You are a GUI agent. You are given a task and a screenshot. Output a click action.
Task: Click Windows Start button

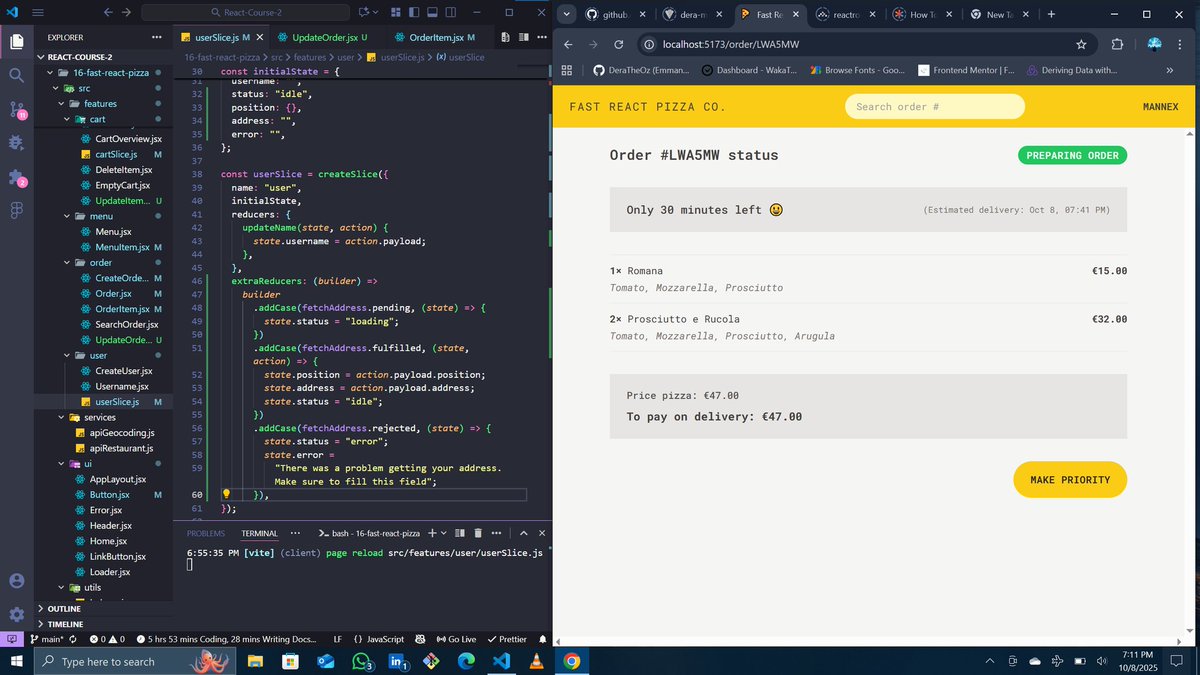(x=18, y=661)
